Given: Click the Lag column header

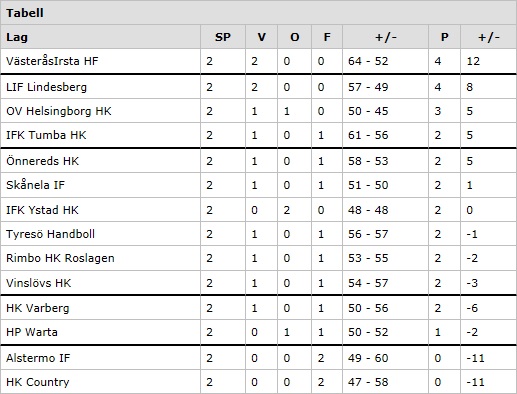Looking at the screenshot, I should [x=17, y=37].
